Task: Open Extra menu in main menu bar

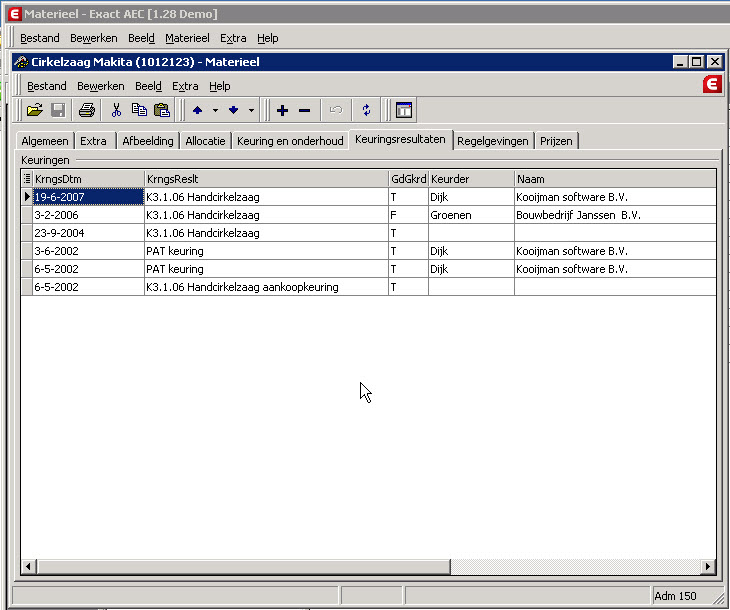Action: pyautogui.click(x=233, y=38)
